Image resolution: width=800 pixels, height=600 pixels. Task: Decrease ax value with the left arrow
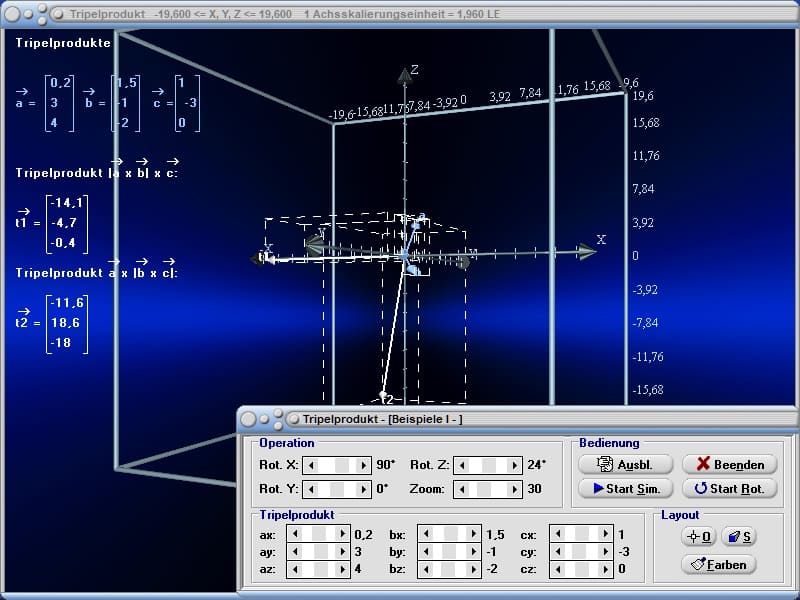coord(295,534)
